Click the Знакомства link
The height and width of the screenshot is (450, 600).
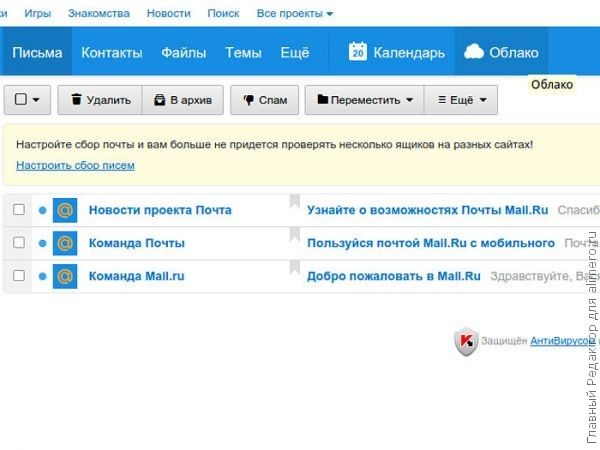click(x=99, y=13)
